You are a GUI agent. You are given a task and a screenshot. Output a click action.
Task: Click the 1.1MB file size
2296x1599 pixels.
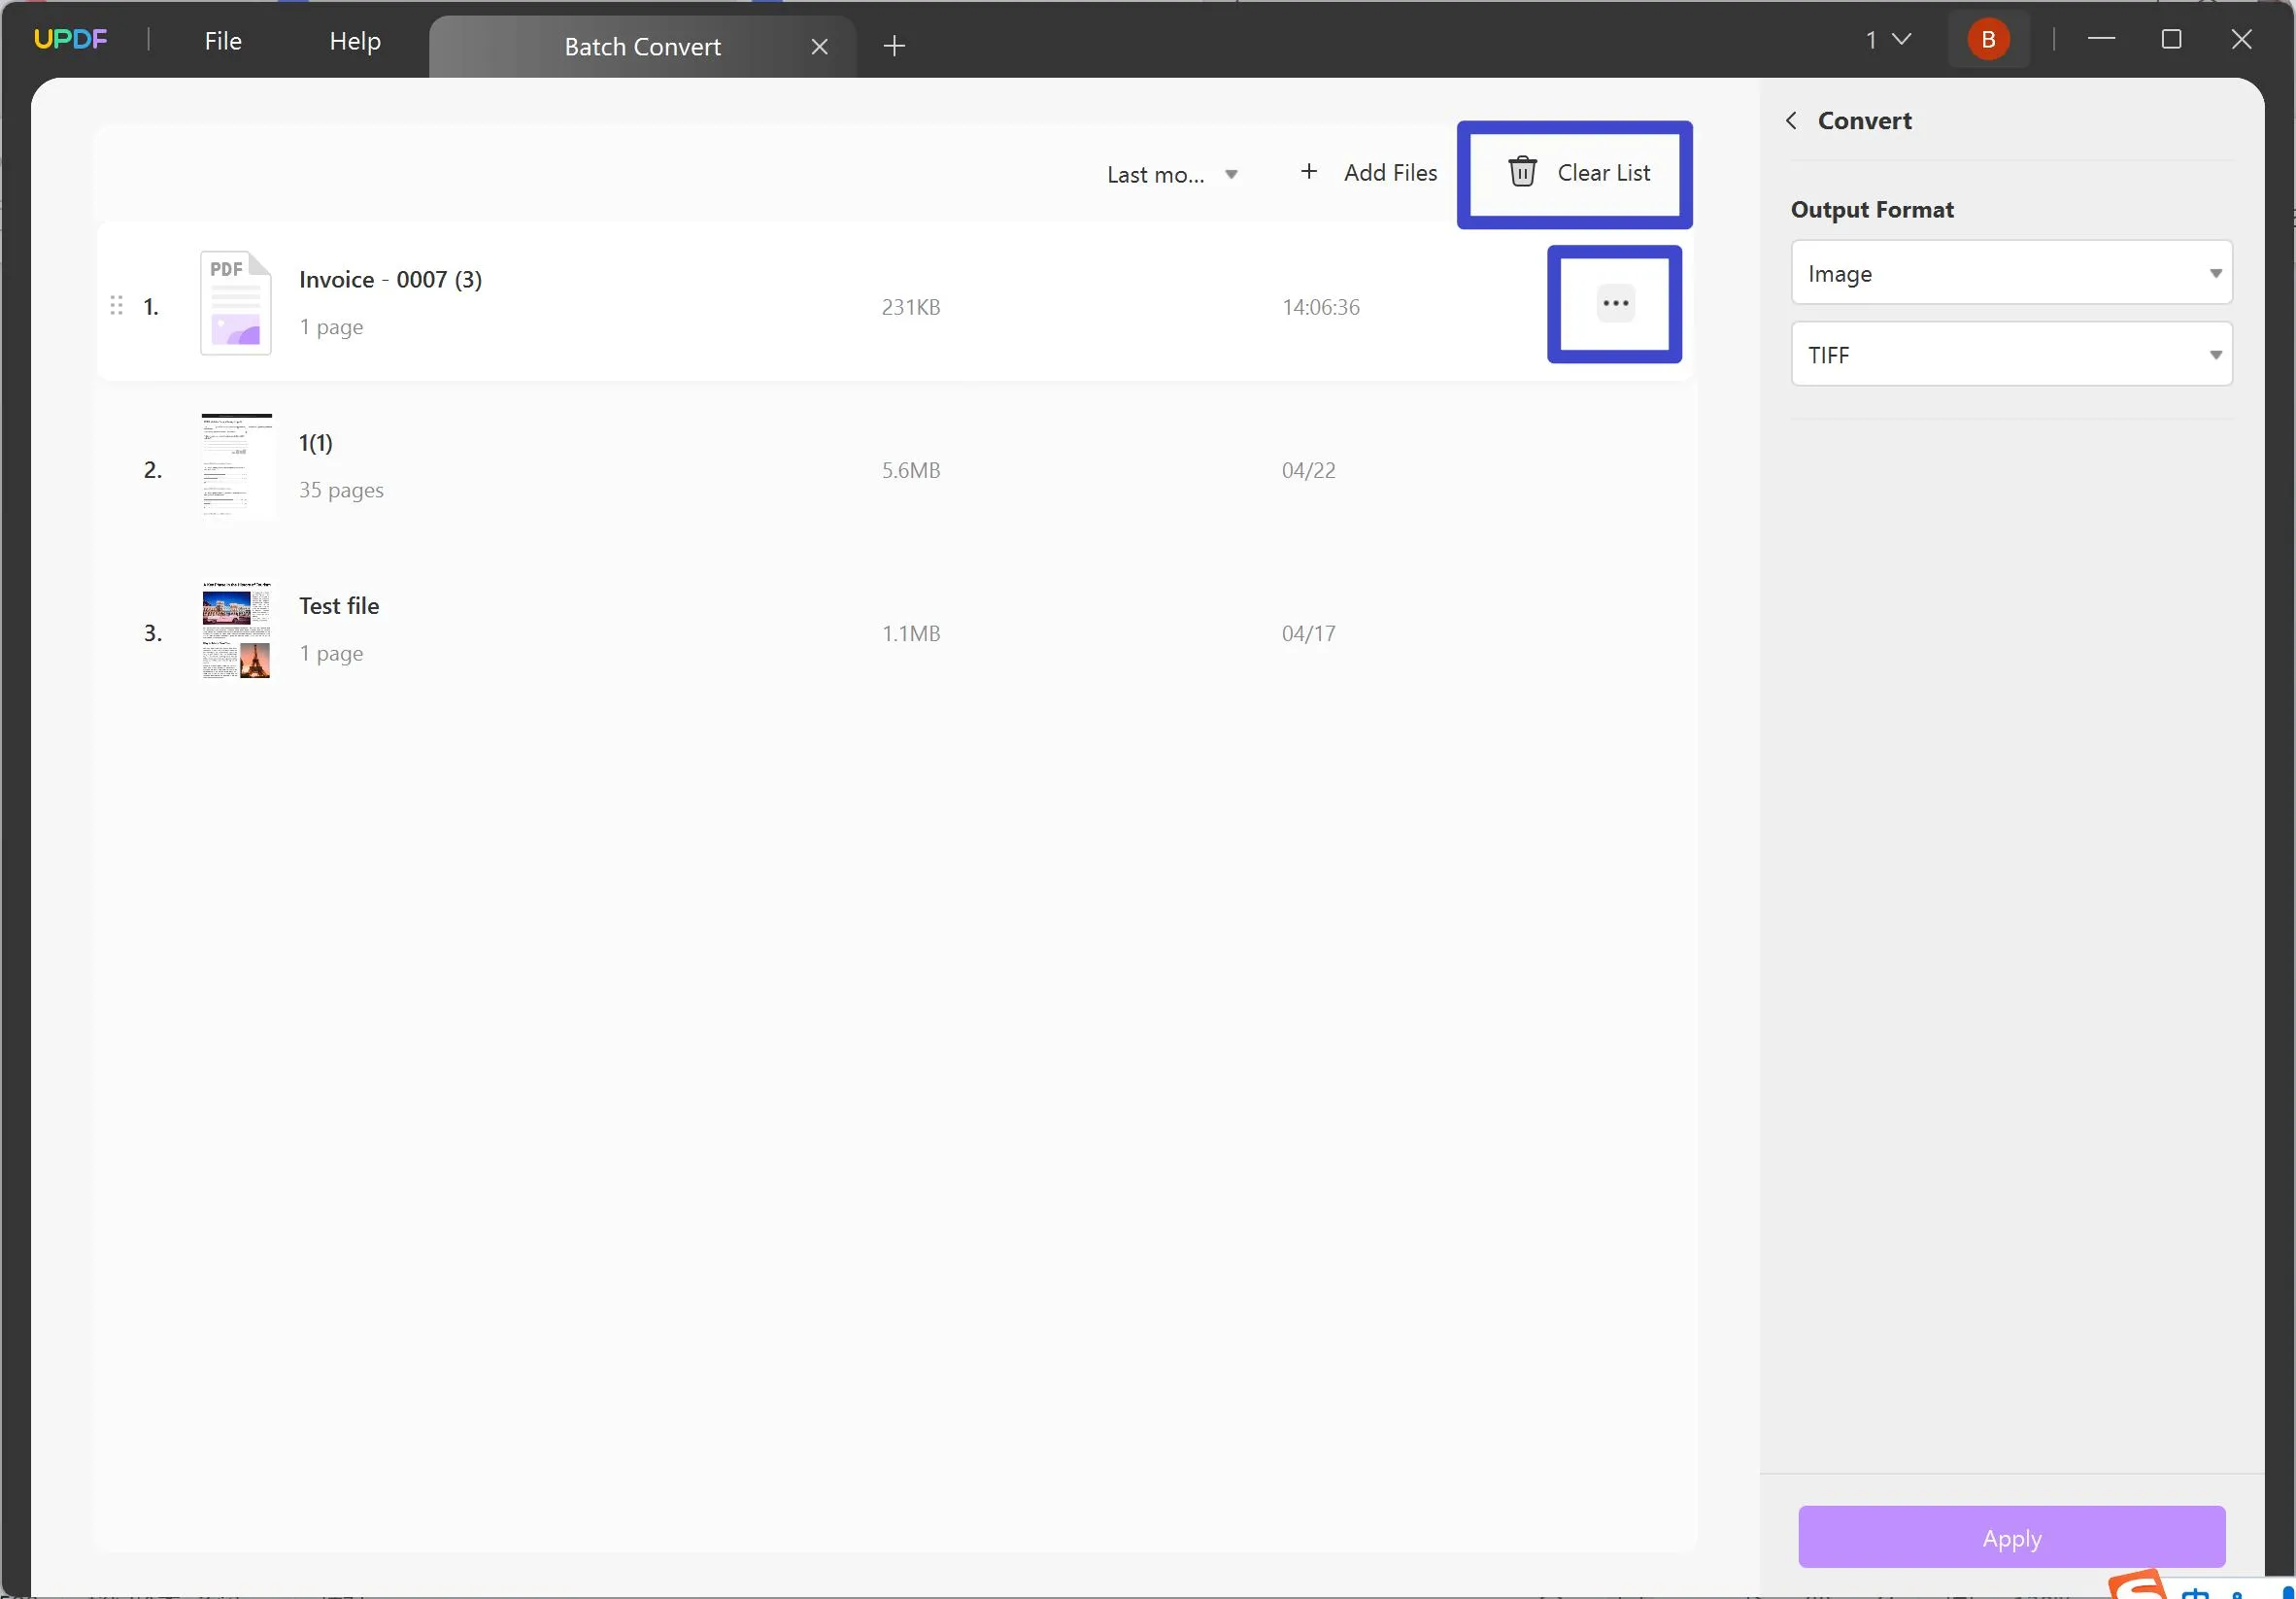point(910,633)
